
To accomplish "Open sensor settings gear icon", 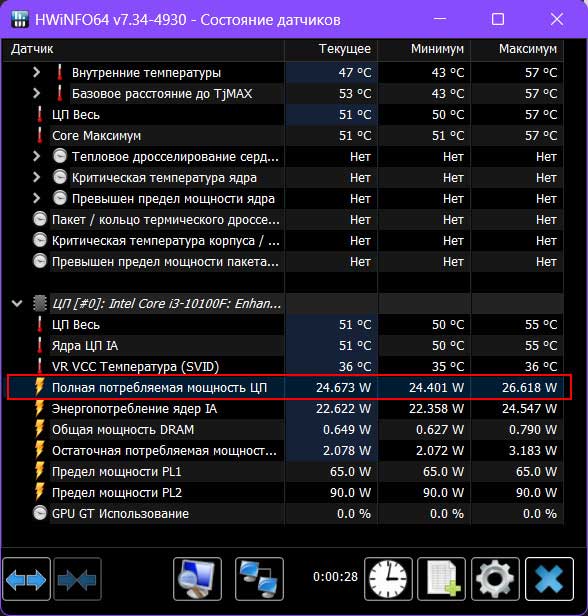I will tap(495, 579).
